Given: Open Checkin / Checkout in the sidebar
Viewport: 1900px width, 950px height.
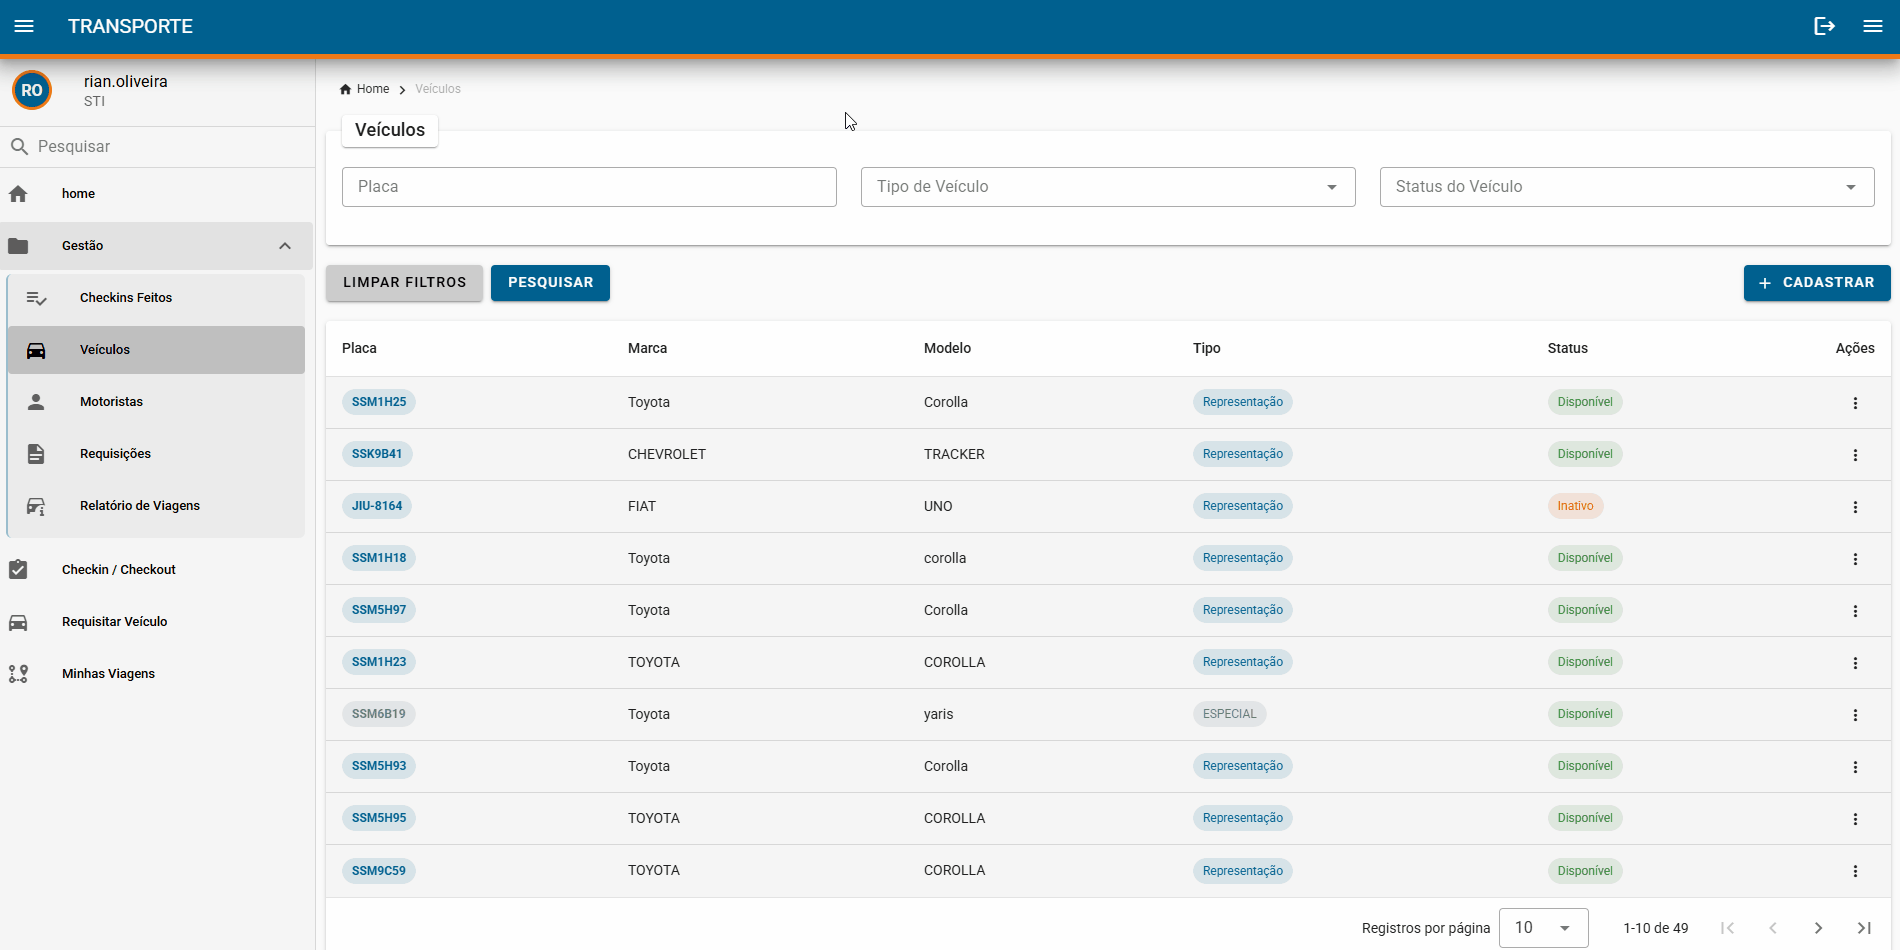Looking at the screenshot, I should pos(157,570).
